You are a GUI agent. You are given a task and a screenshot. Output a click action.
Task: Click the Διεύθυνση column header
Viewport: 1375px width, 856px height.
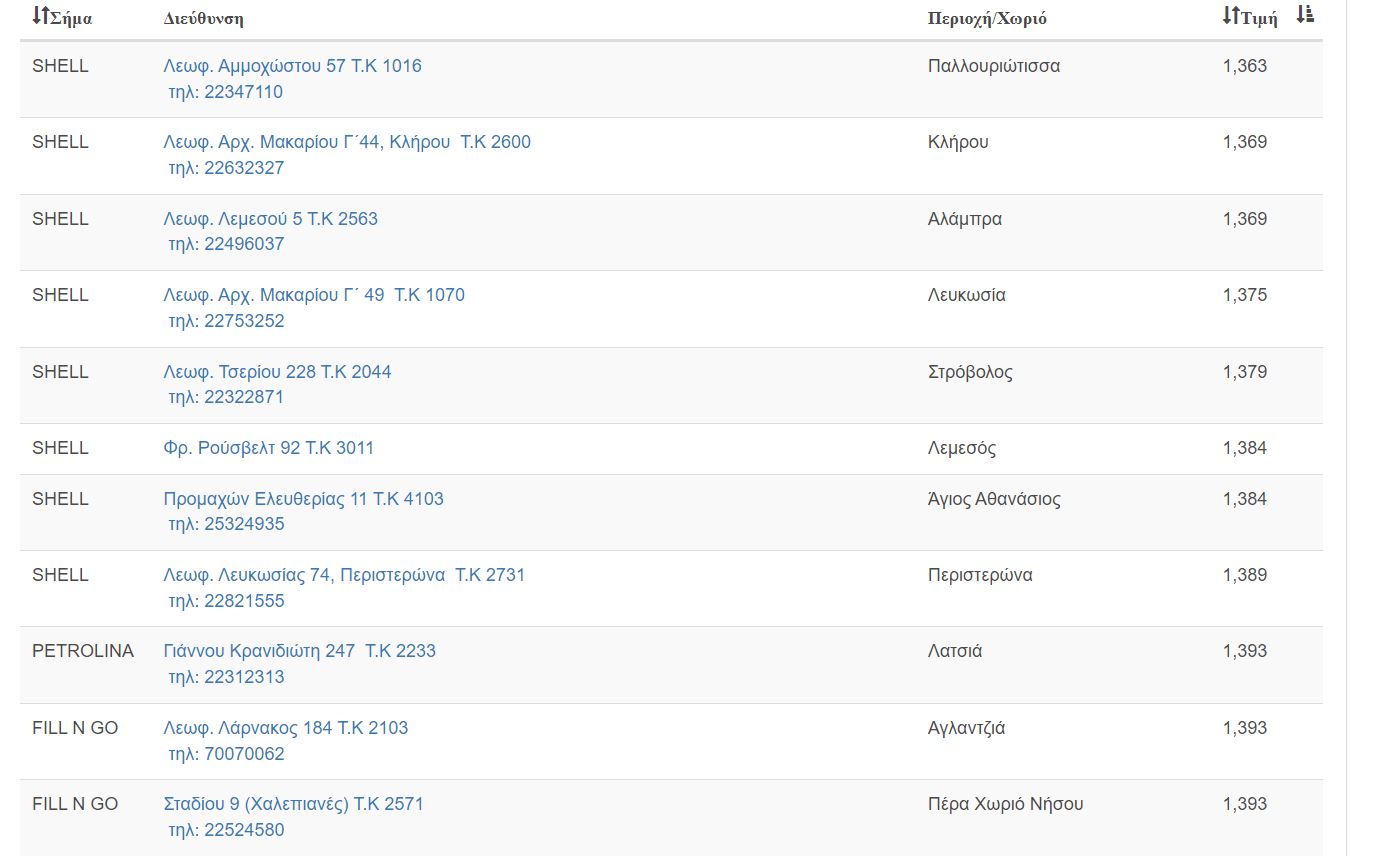(203, 18)
